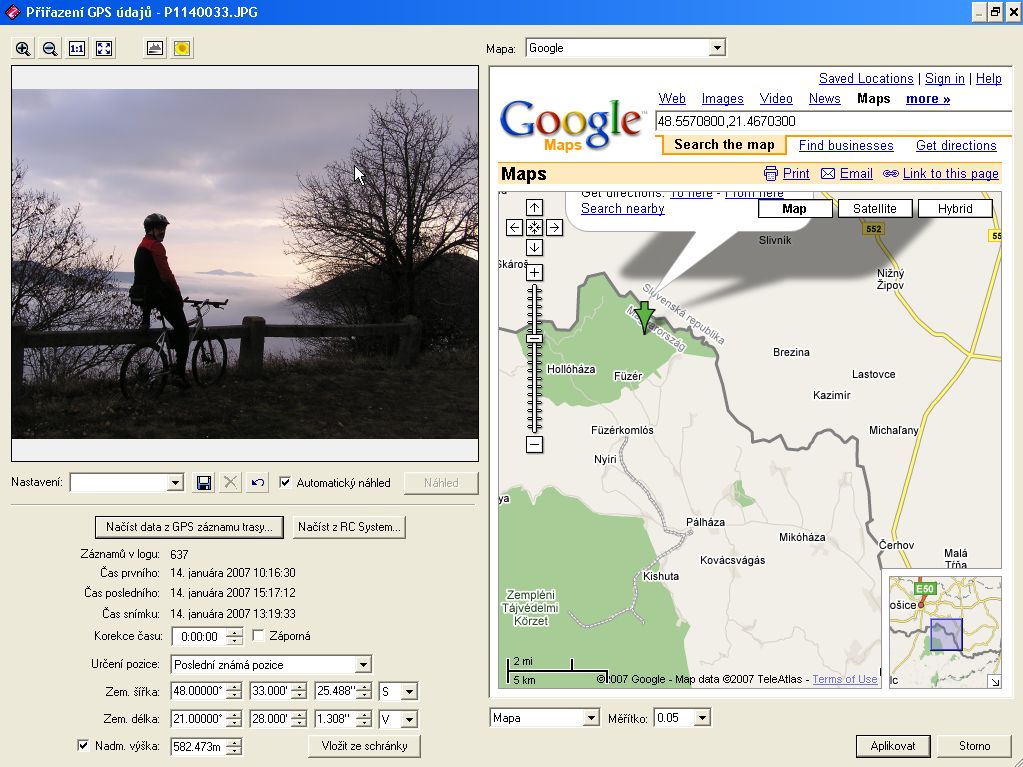Open the Mapa provider dropdown showing Google
The height and width of the screenshot is (767, 1023).
pos(716,48)
